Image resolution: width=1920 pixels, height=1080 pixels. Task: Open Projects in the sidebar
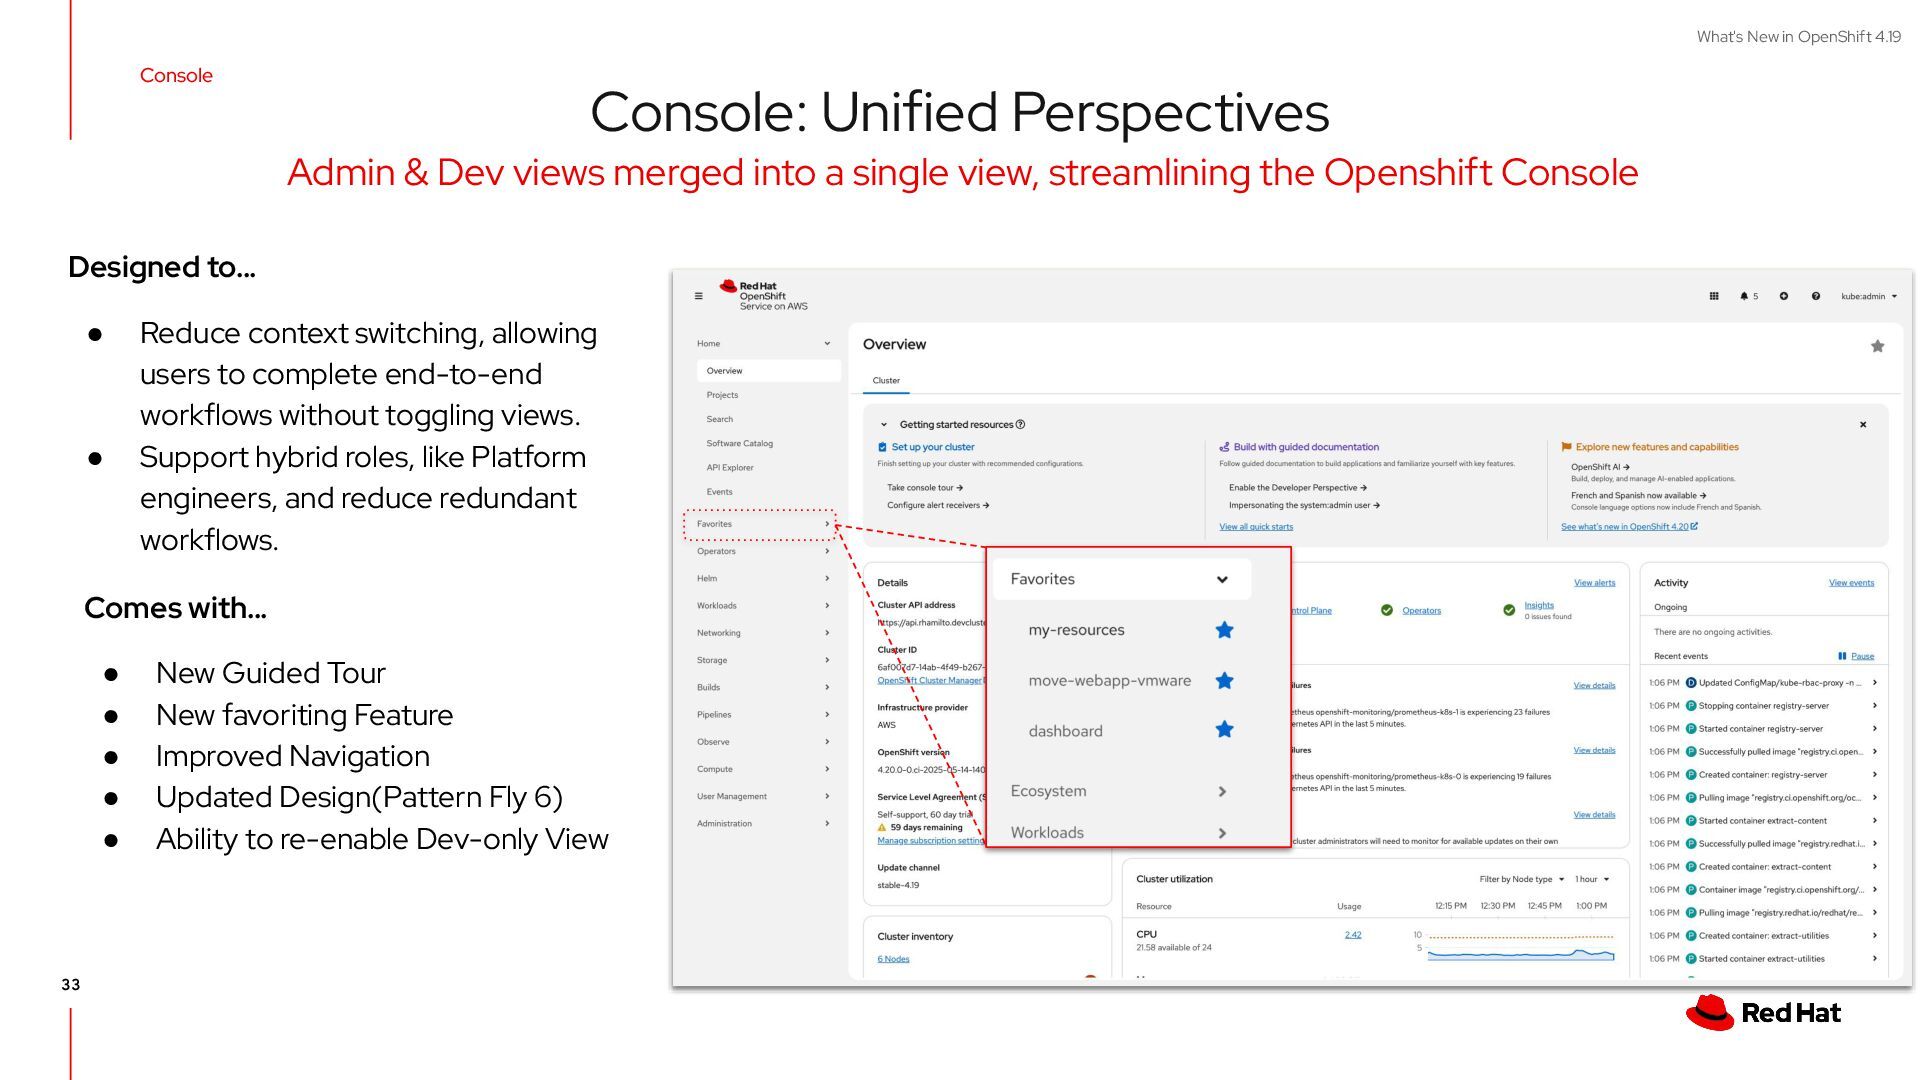[722, 395]
